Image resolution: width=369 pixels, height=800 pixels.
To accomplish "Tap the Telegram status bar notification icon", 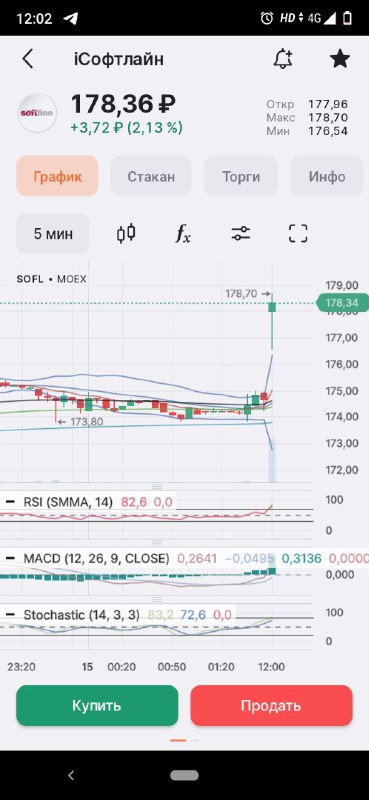I will [x=70, y=18].
